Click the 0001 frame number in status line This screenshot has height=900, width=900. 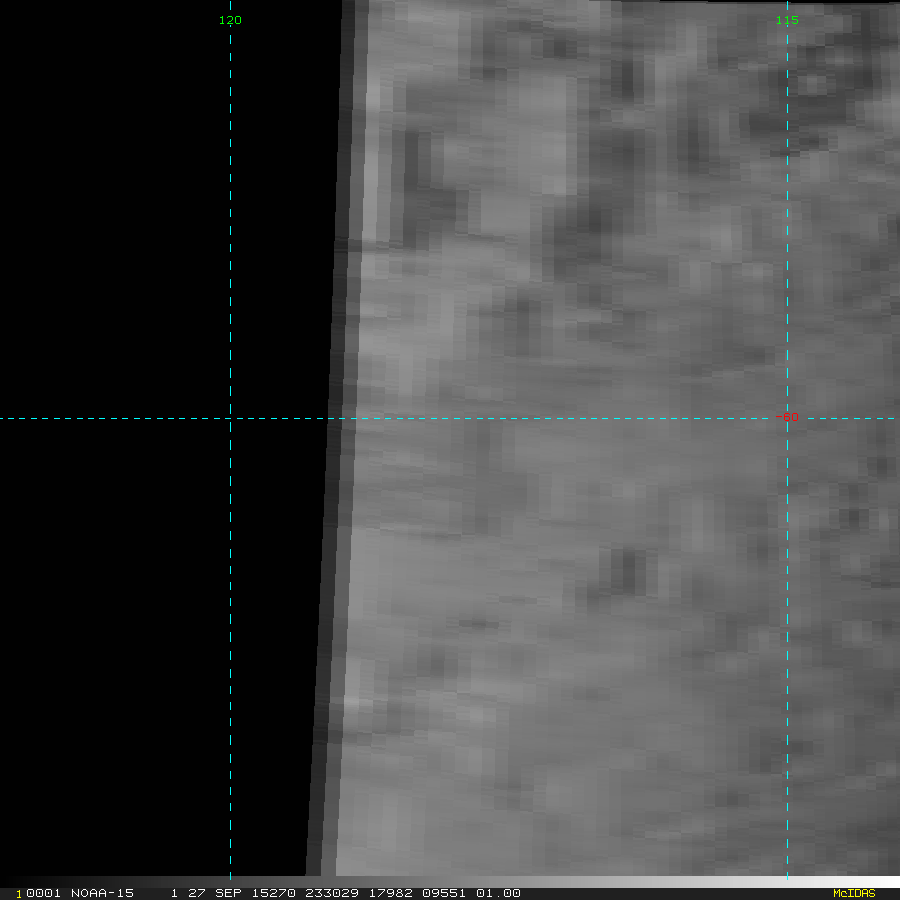pyautogui.click(x=40, y=893)
